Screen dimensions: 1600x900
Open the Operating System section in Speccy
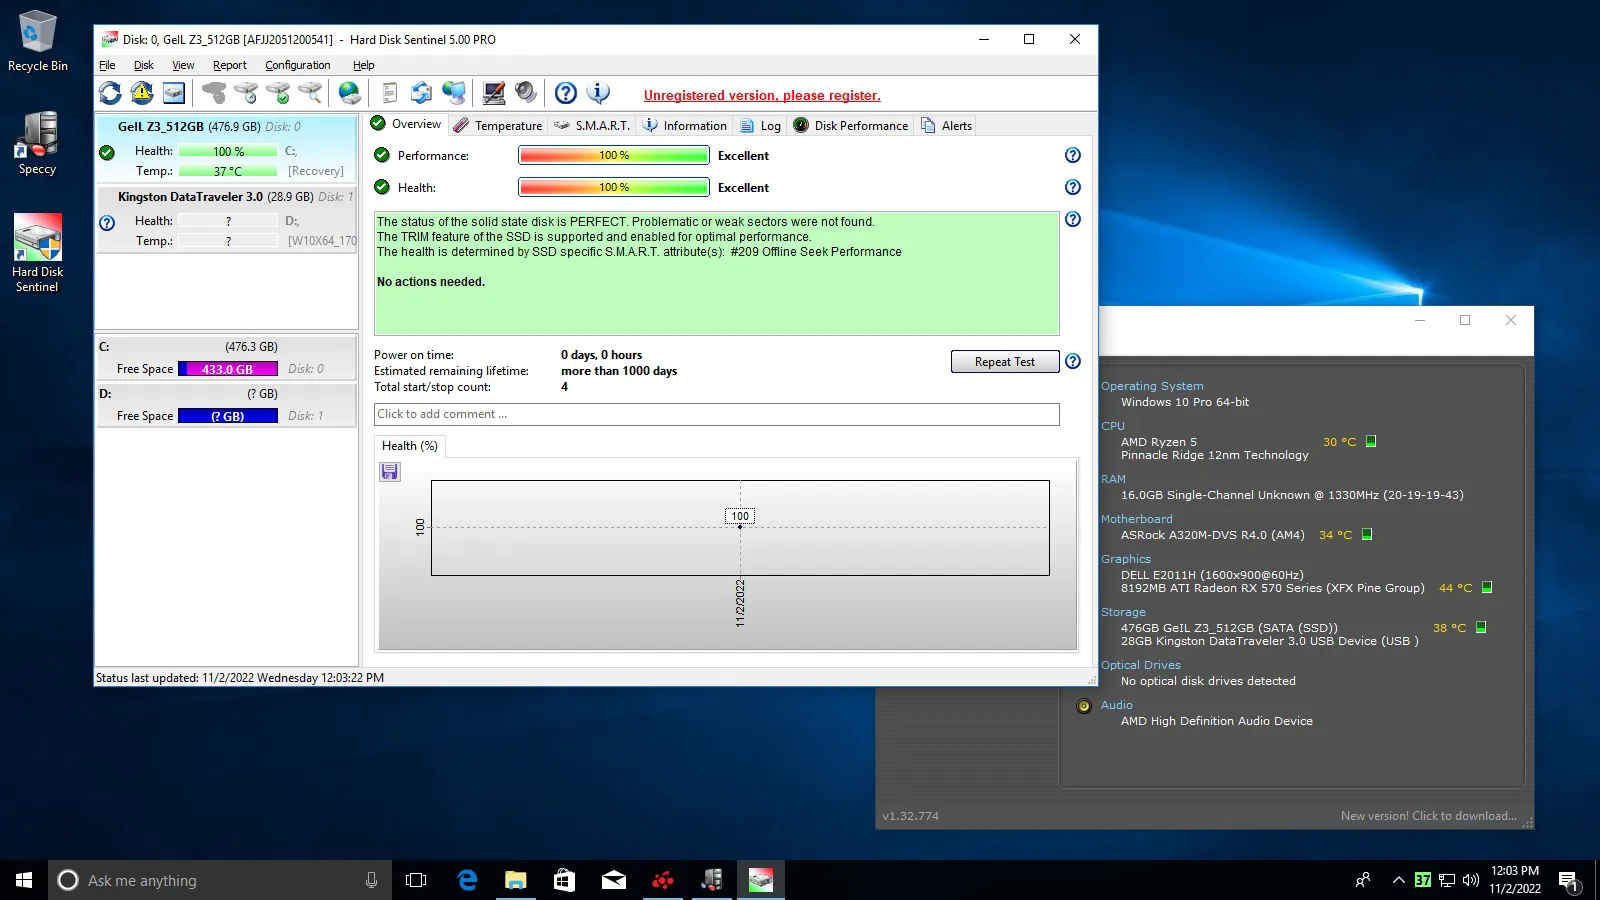pos(1152,386)
